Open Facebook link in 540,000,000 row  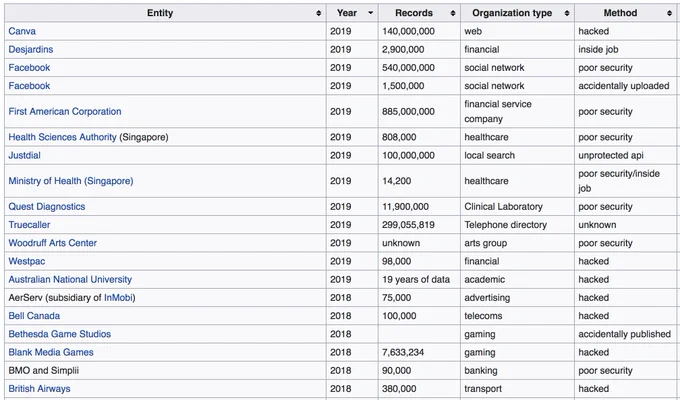tap(29, 68)
